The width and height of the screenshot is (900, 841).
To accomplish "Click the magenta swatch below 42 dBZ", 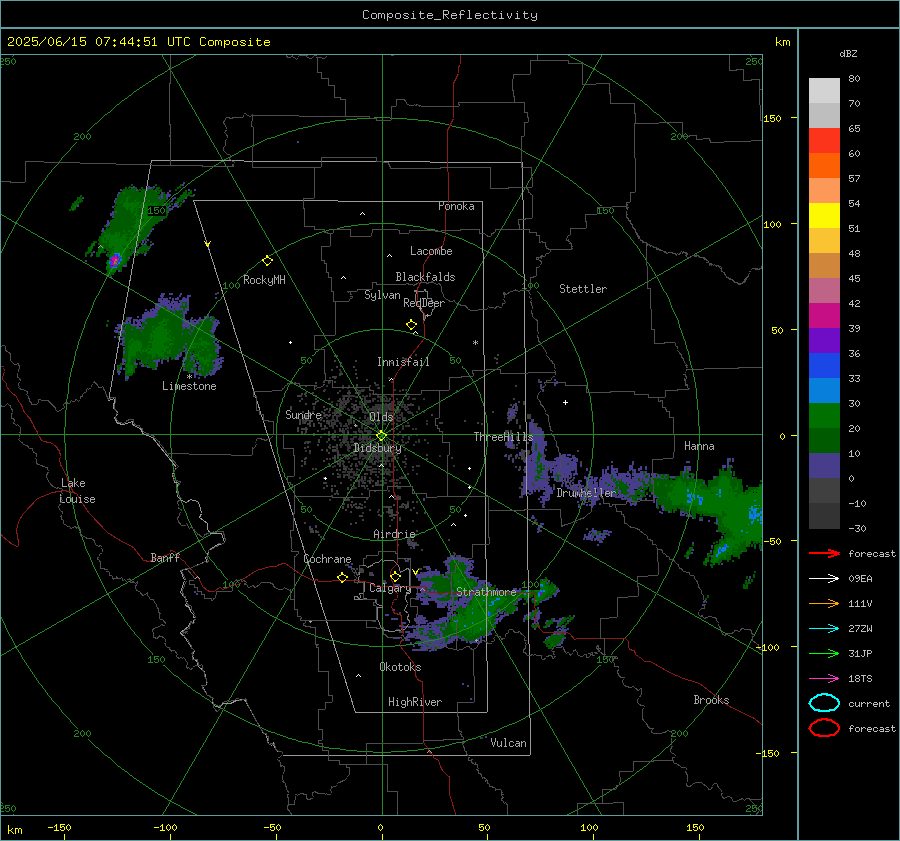I will pyautogui.click(x=824, y=315).
